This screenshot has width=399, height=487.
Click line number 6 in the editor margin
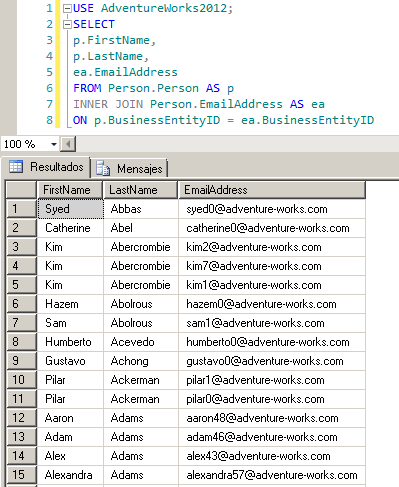(49, 88)
